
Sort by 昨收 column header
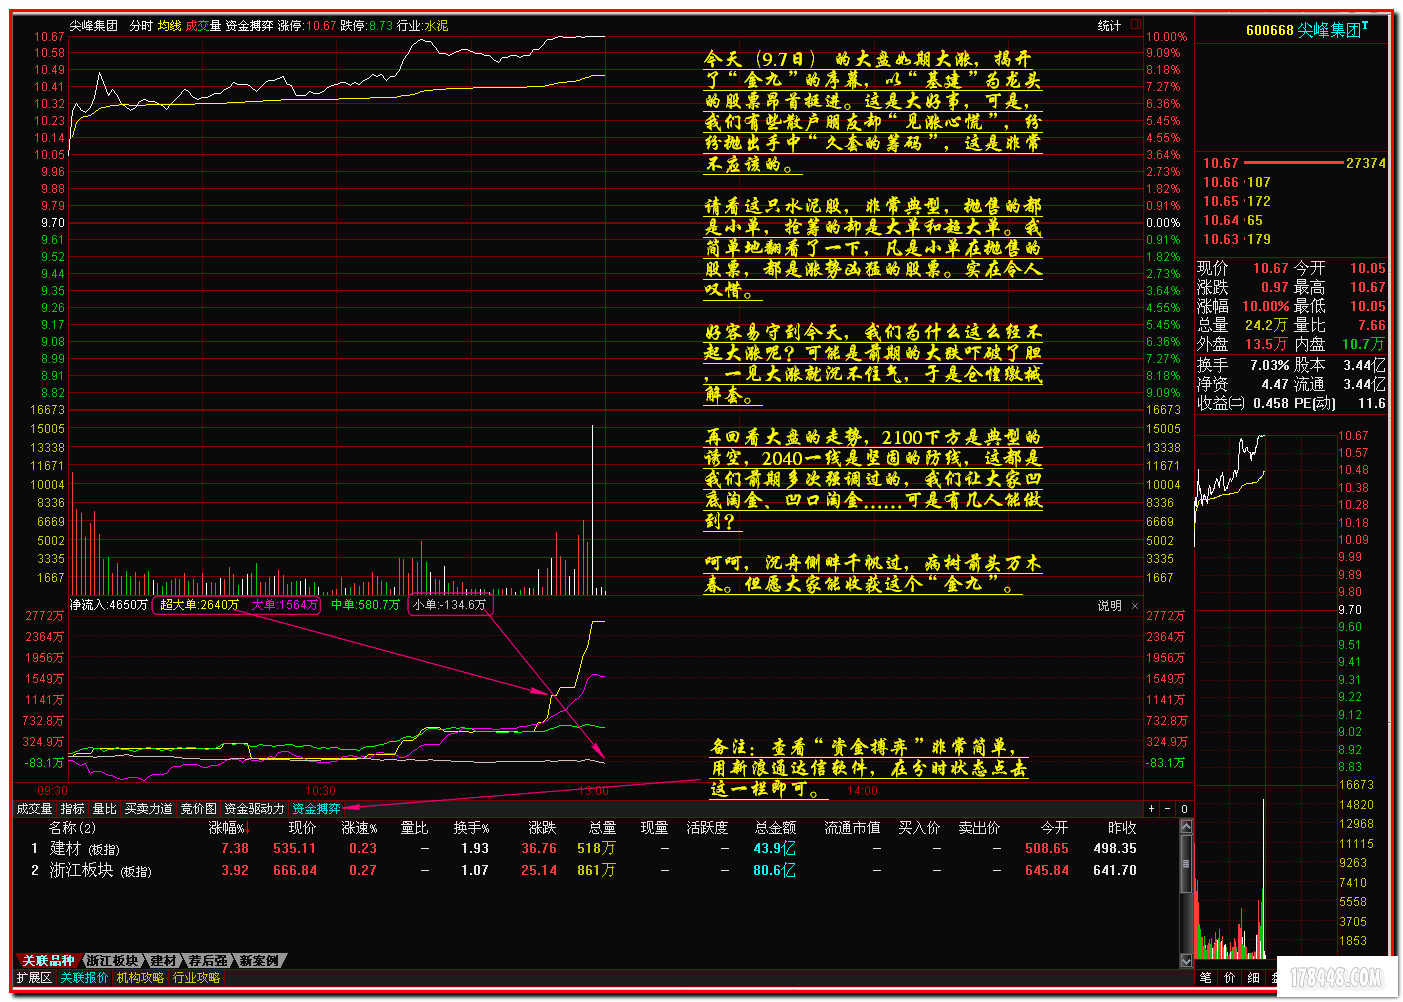click(x=1122, y=828)
